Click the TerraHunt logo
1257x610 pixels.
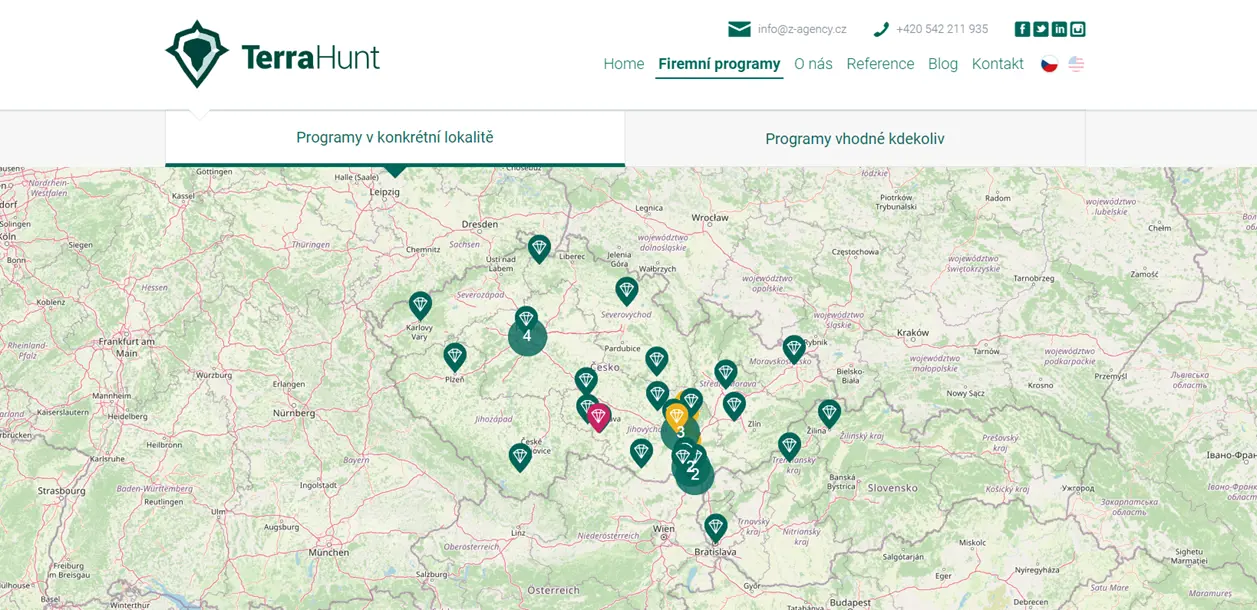(272, 55)
